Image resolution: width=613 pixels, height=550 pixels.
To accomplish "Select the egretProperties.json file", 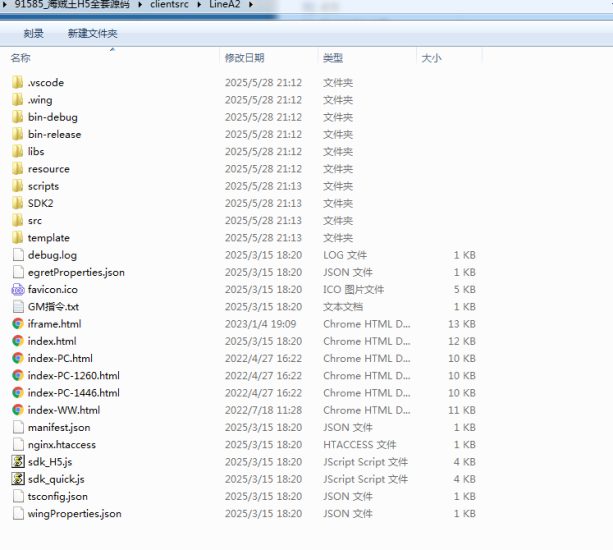I will [x=76, y=272].
